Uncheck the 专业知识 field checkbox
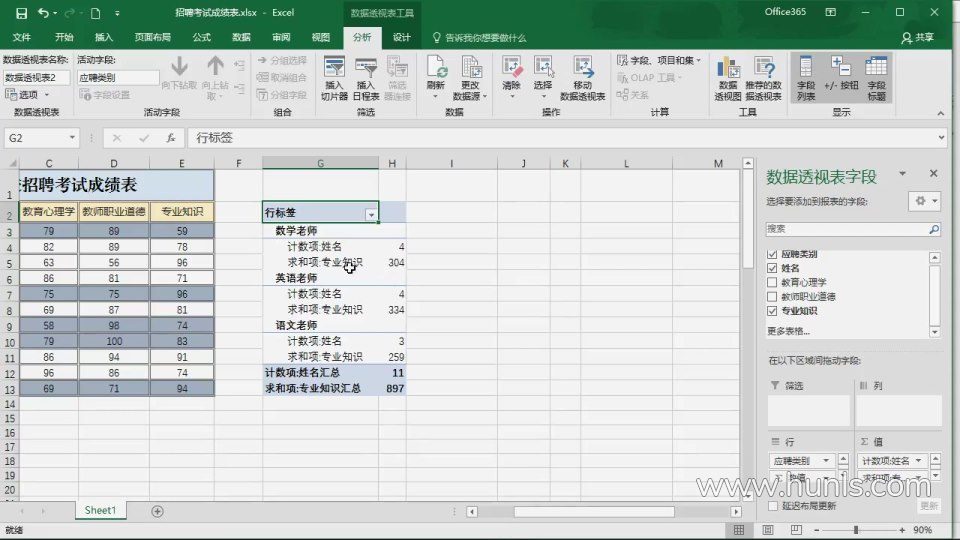960x540 pixels. point(771,310)
